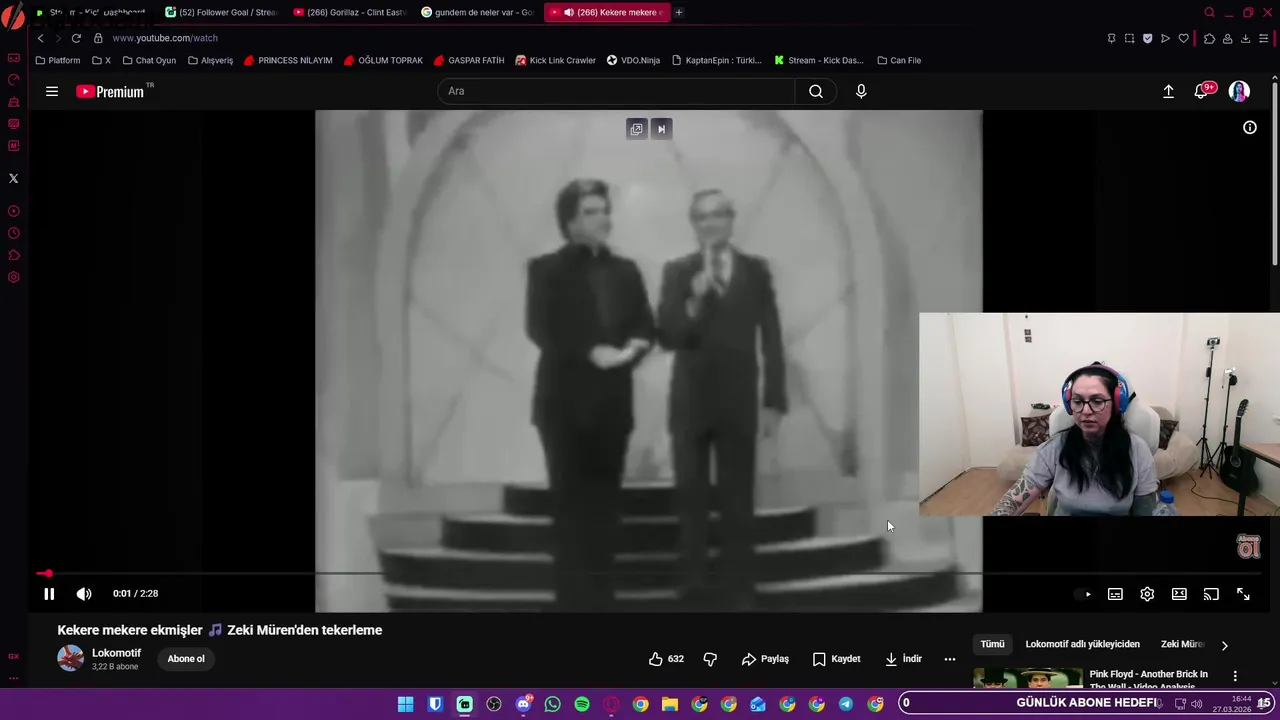Open Alışveriş bookmark folder
This screenshot has height=720, width=1280.
click(x=210, y=60)
